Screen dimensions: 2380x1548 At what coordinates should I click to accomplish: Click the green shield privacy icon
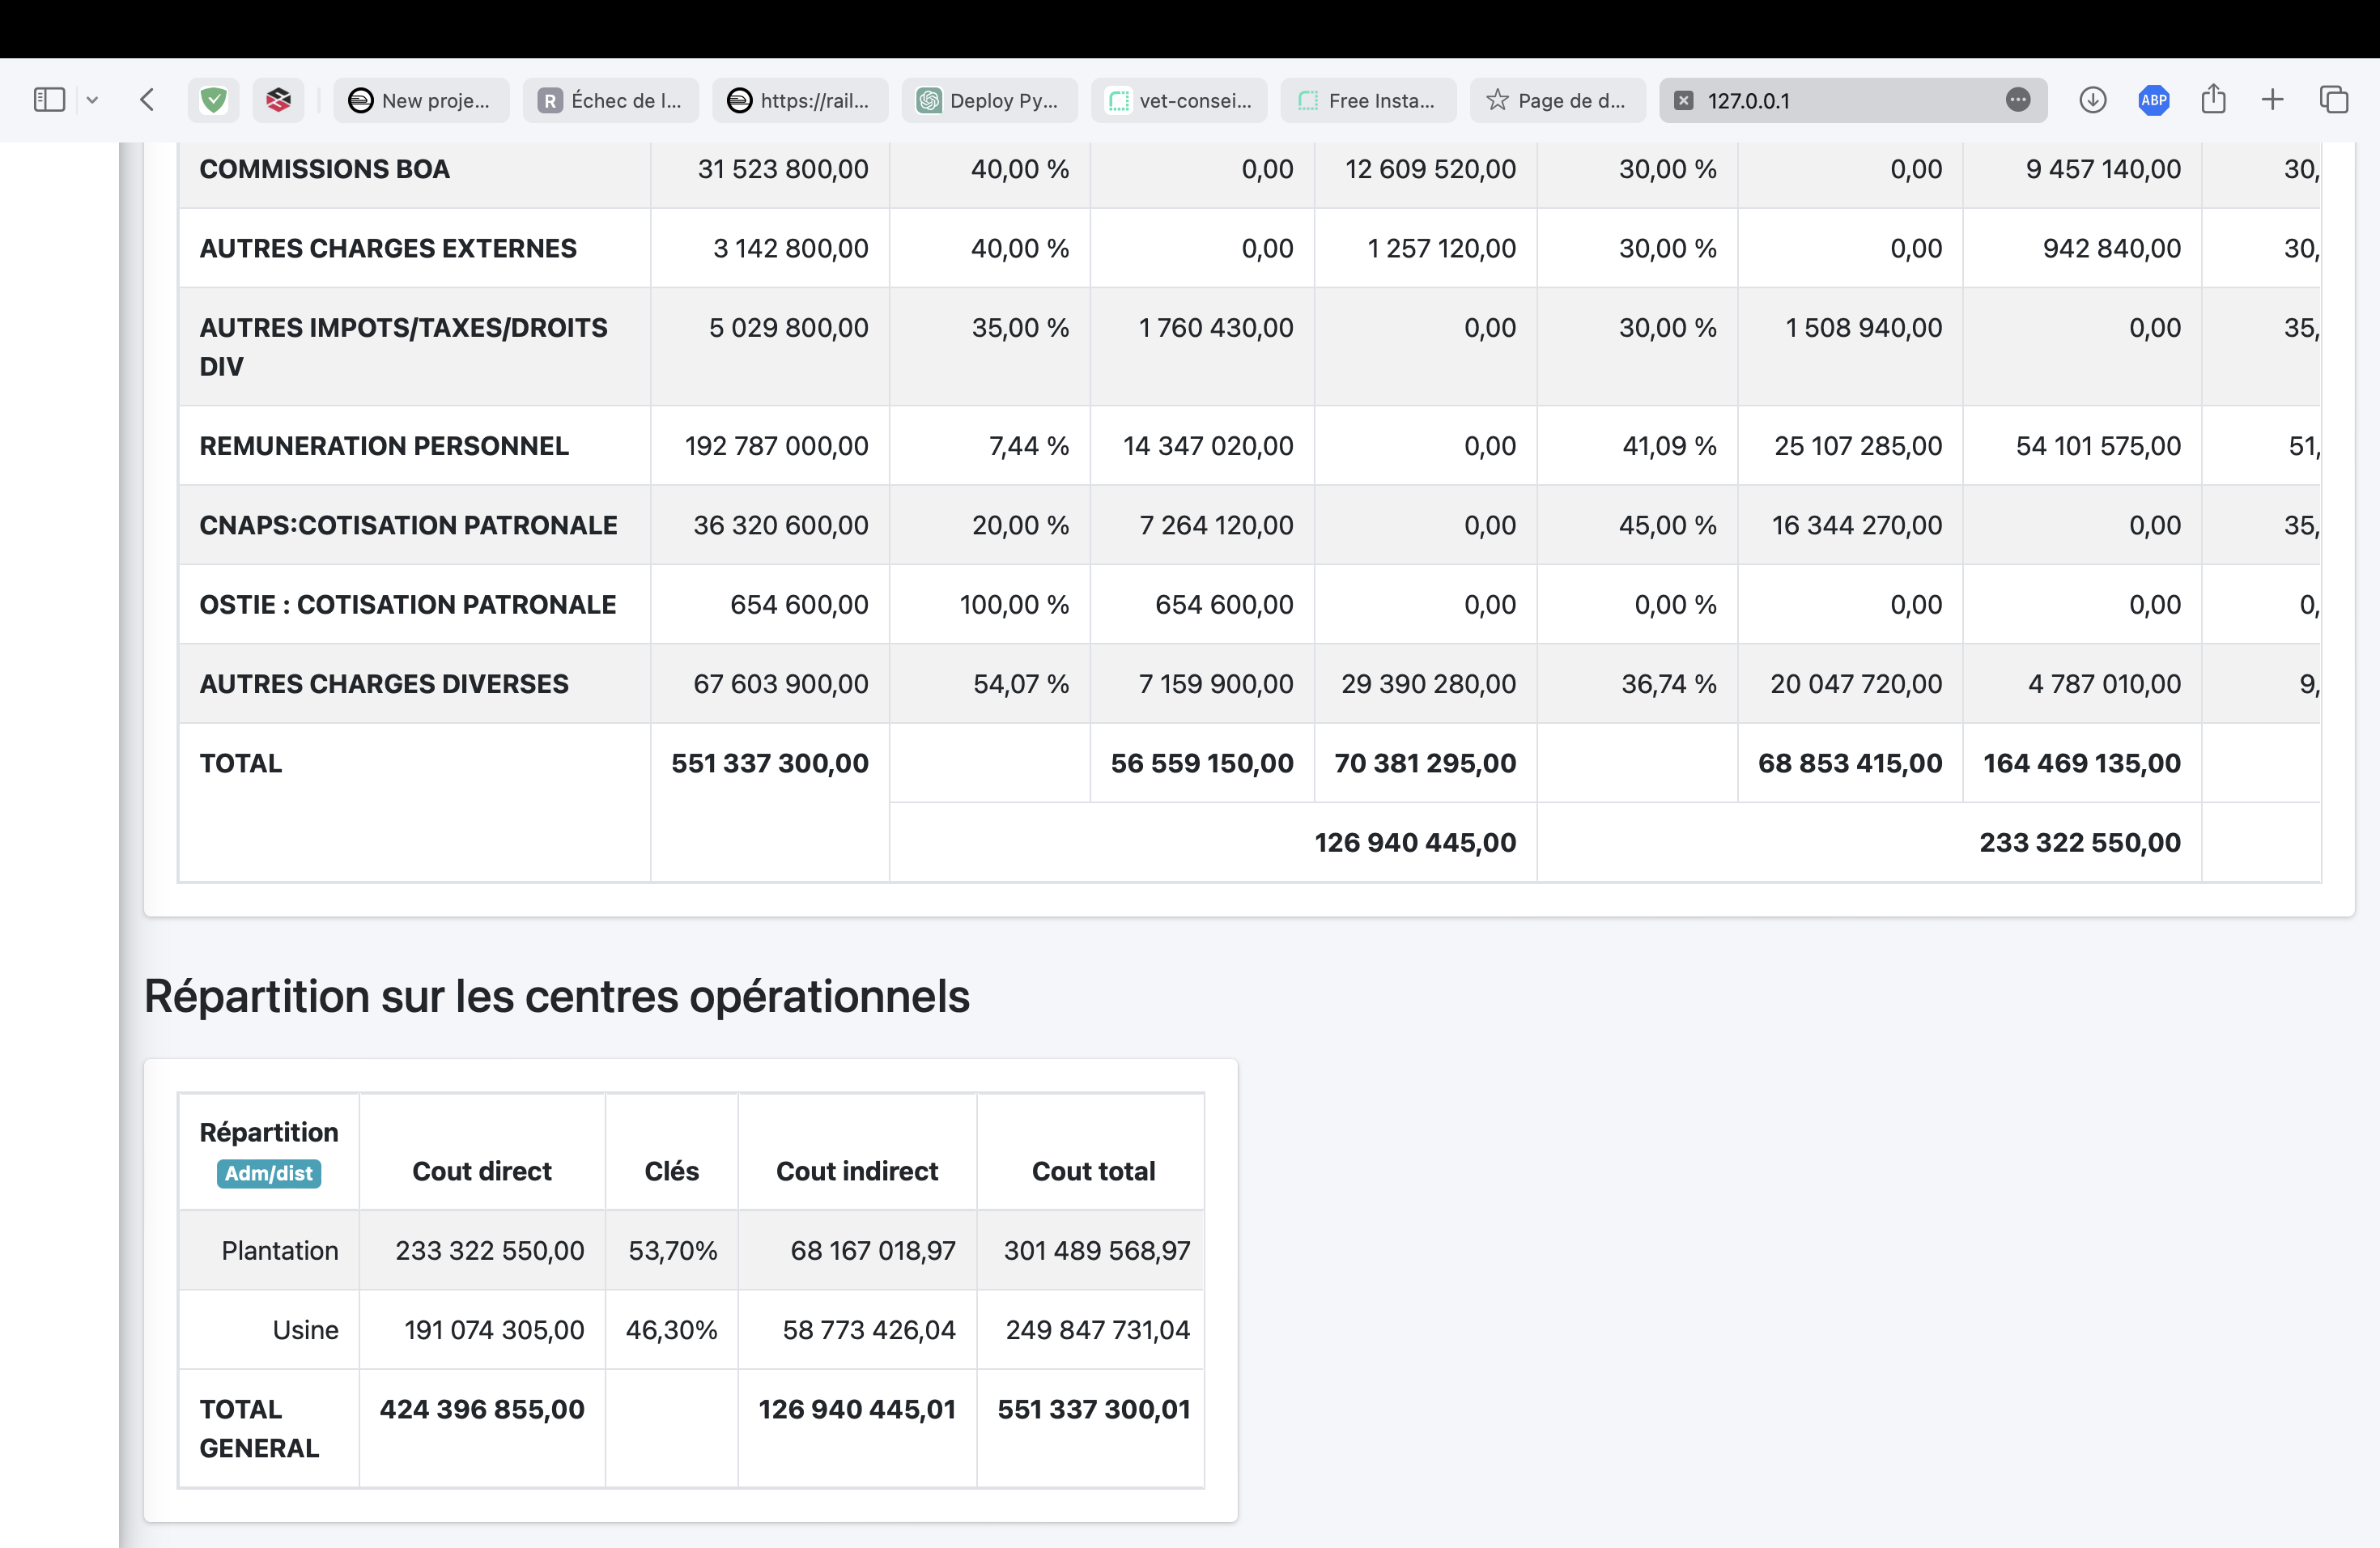(213, 100)
